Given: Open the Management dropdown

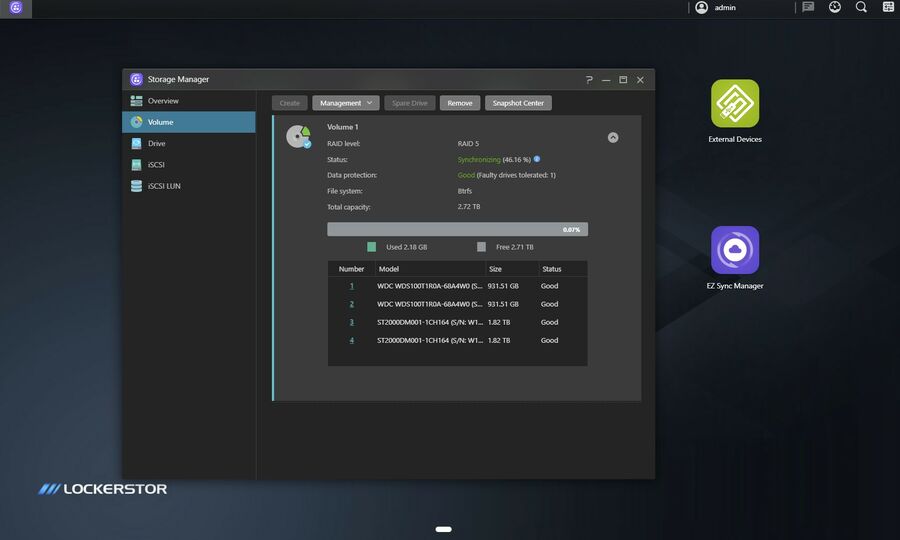Looking at the screenshot, I should (346, 103).
